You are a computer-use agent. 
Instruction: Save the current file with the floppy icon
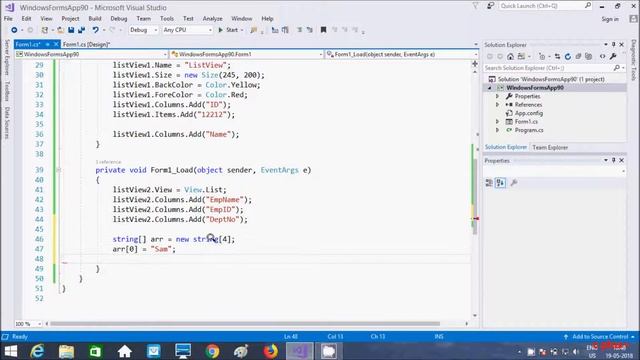tap(71, 30)
